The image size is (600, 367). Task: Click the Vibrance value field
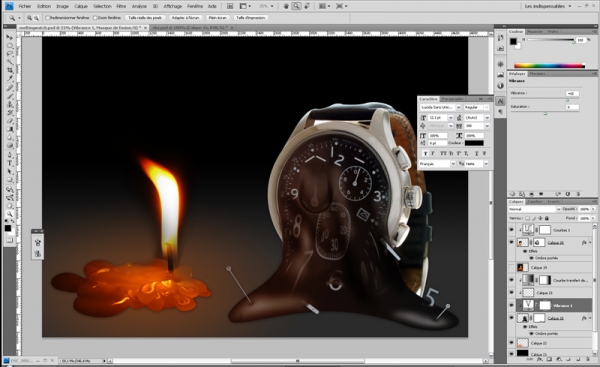pyautogui.click(x=572, y=93)
